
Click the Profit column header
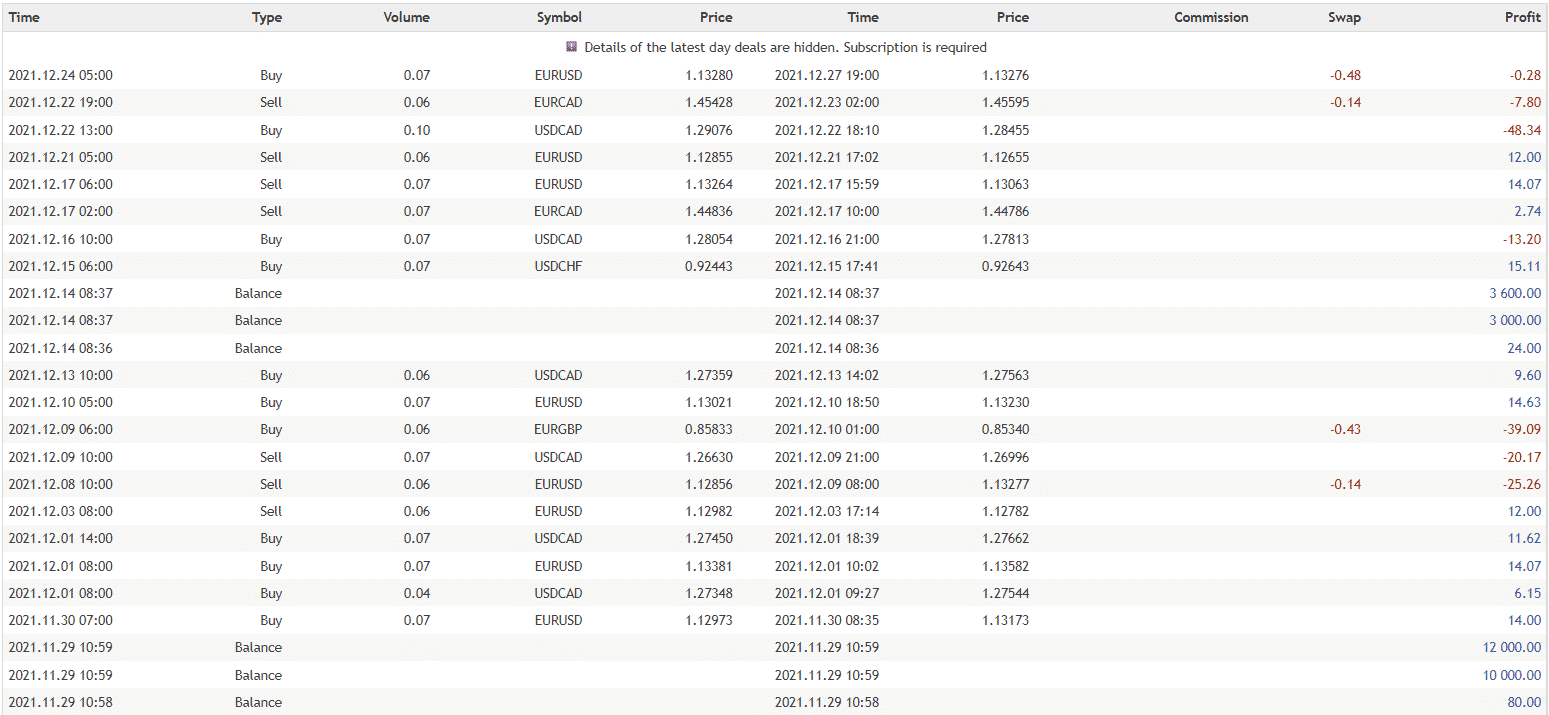tap(1523, 17)
